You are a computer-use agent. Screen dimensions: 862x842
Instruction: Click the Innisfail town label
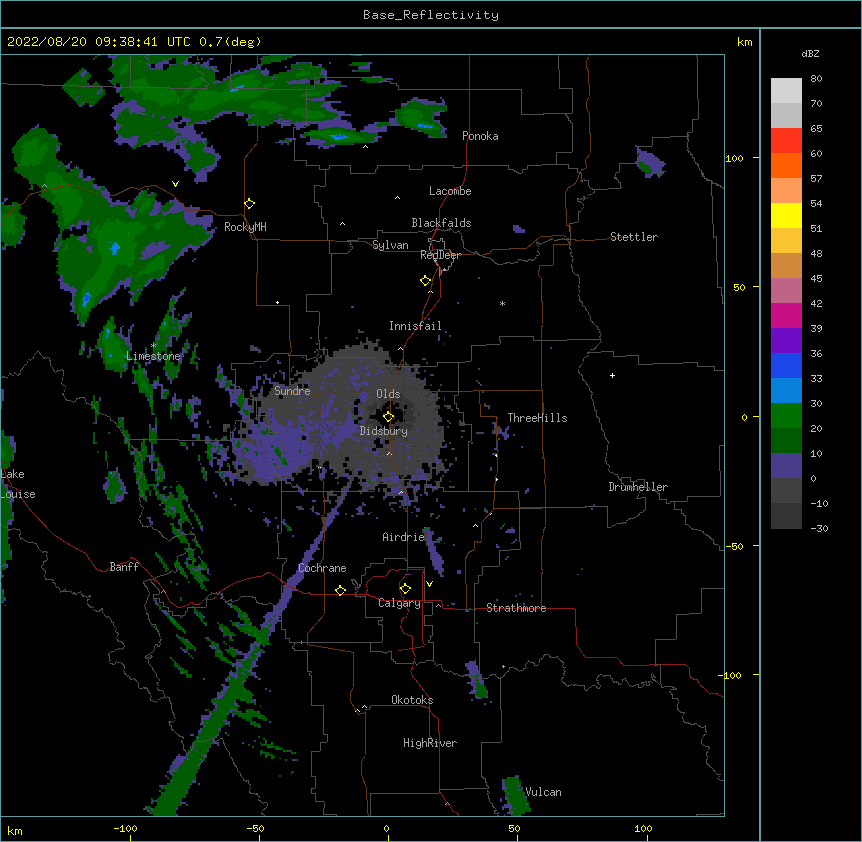415,326
